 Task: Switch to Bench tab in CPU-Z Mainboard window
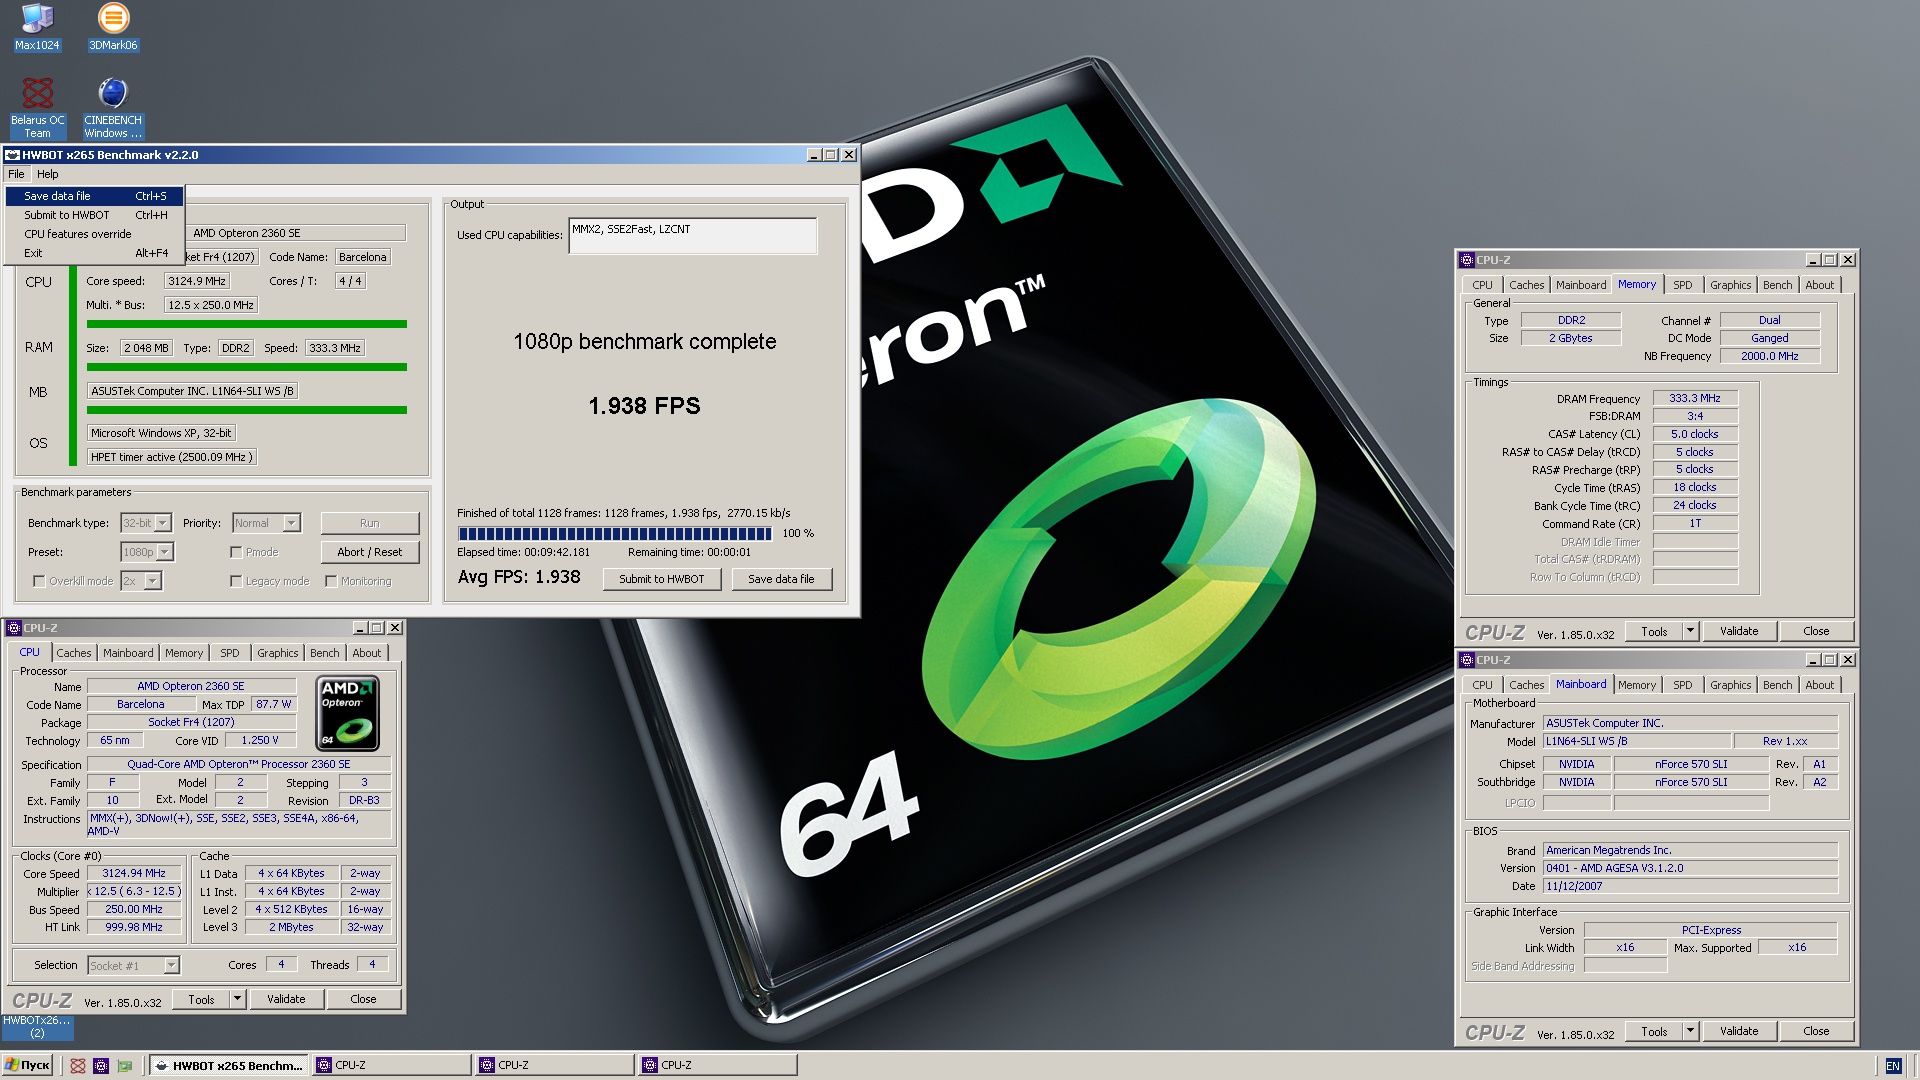click(x=1777, y=685)
